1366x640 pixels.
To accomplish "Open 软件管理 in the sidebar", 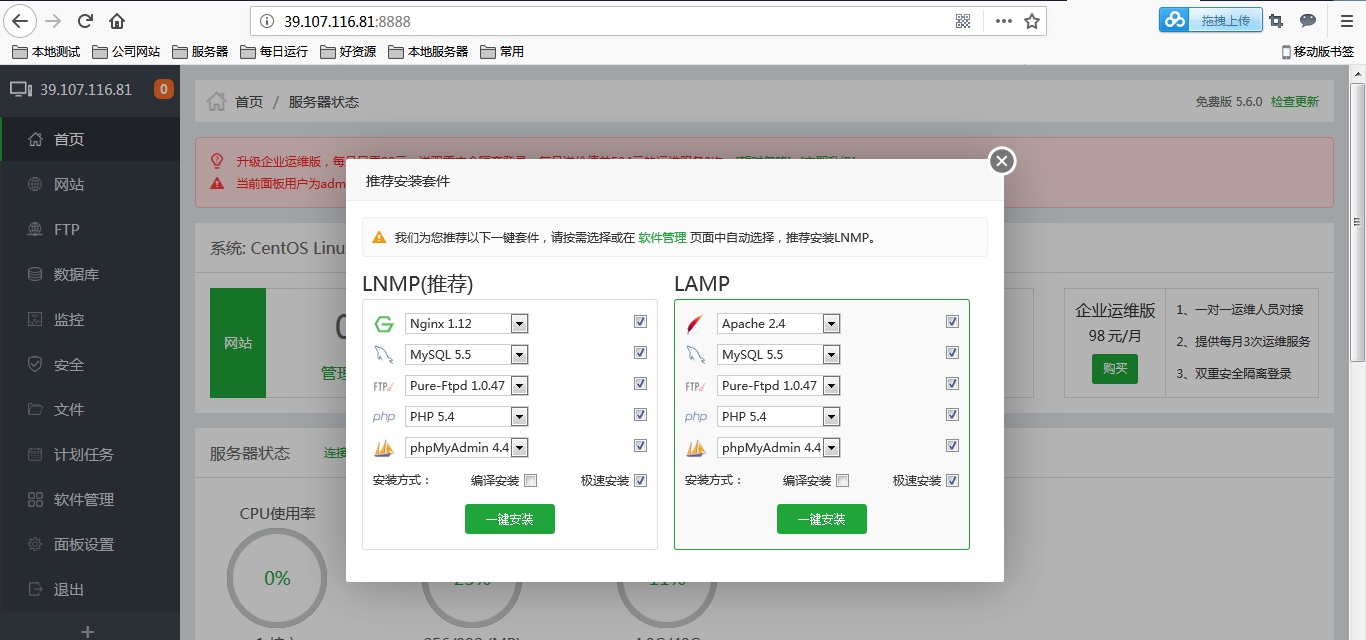I will [90, 499].
